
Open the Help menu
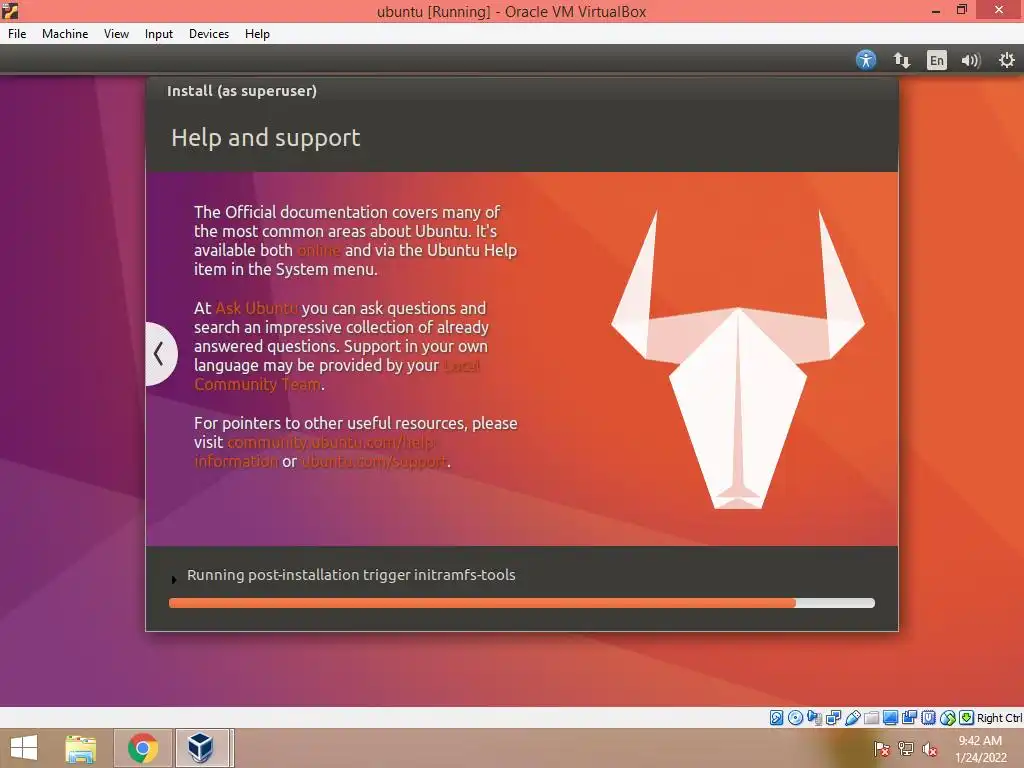coord(257,34)
